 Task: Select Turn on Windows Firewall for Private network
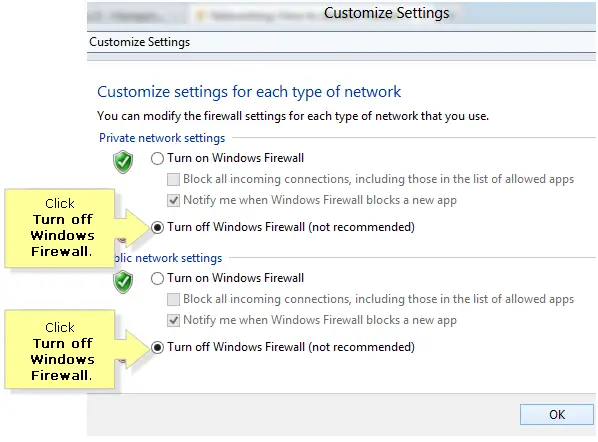click(157, 158)
